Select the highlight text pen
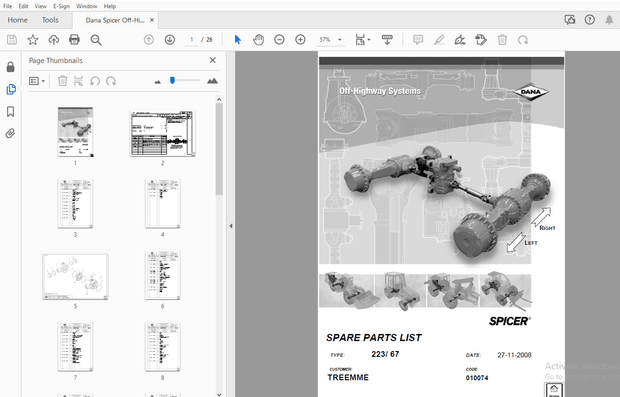The height and width of the screenshot is (397, 620). coord(439,40)
